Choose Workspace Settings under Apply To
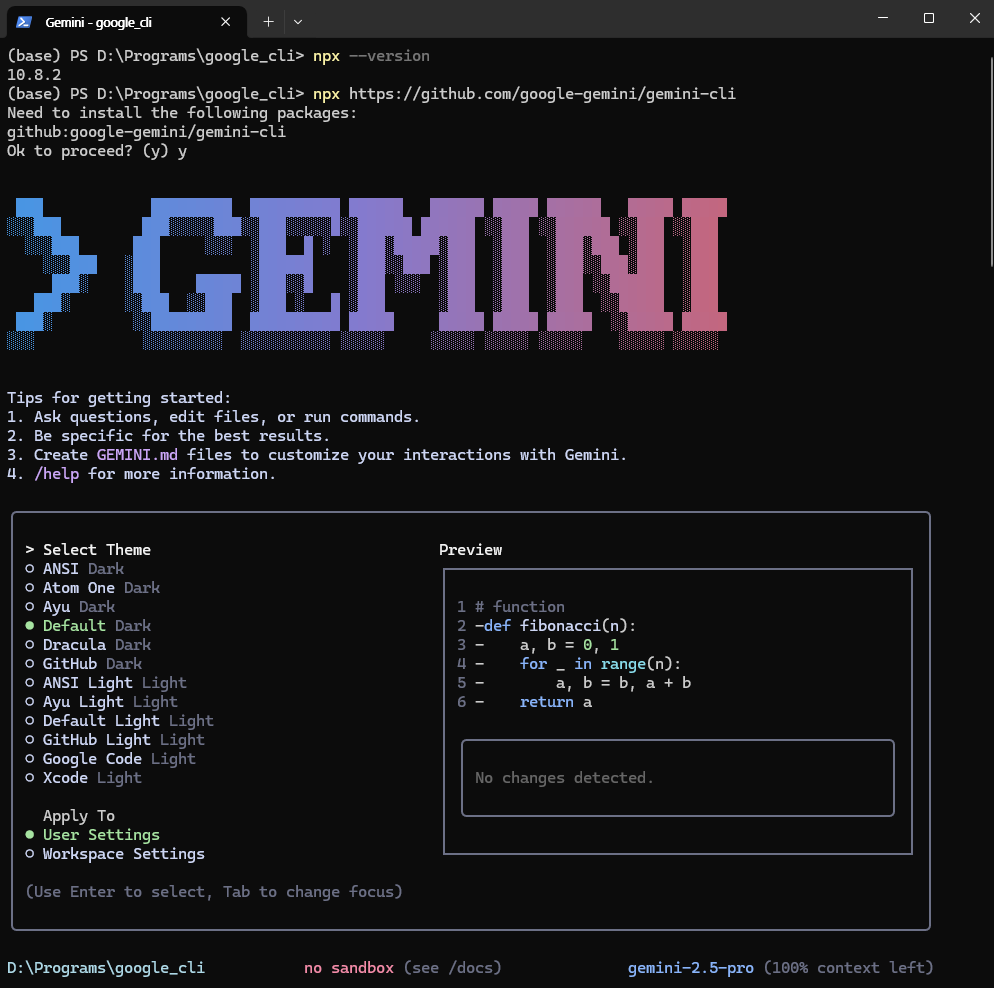Screen dimensions: 994x988 click(x=115, y=854)
